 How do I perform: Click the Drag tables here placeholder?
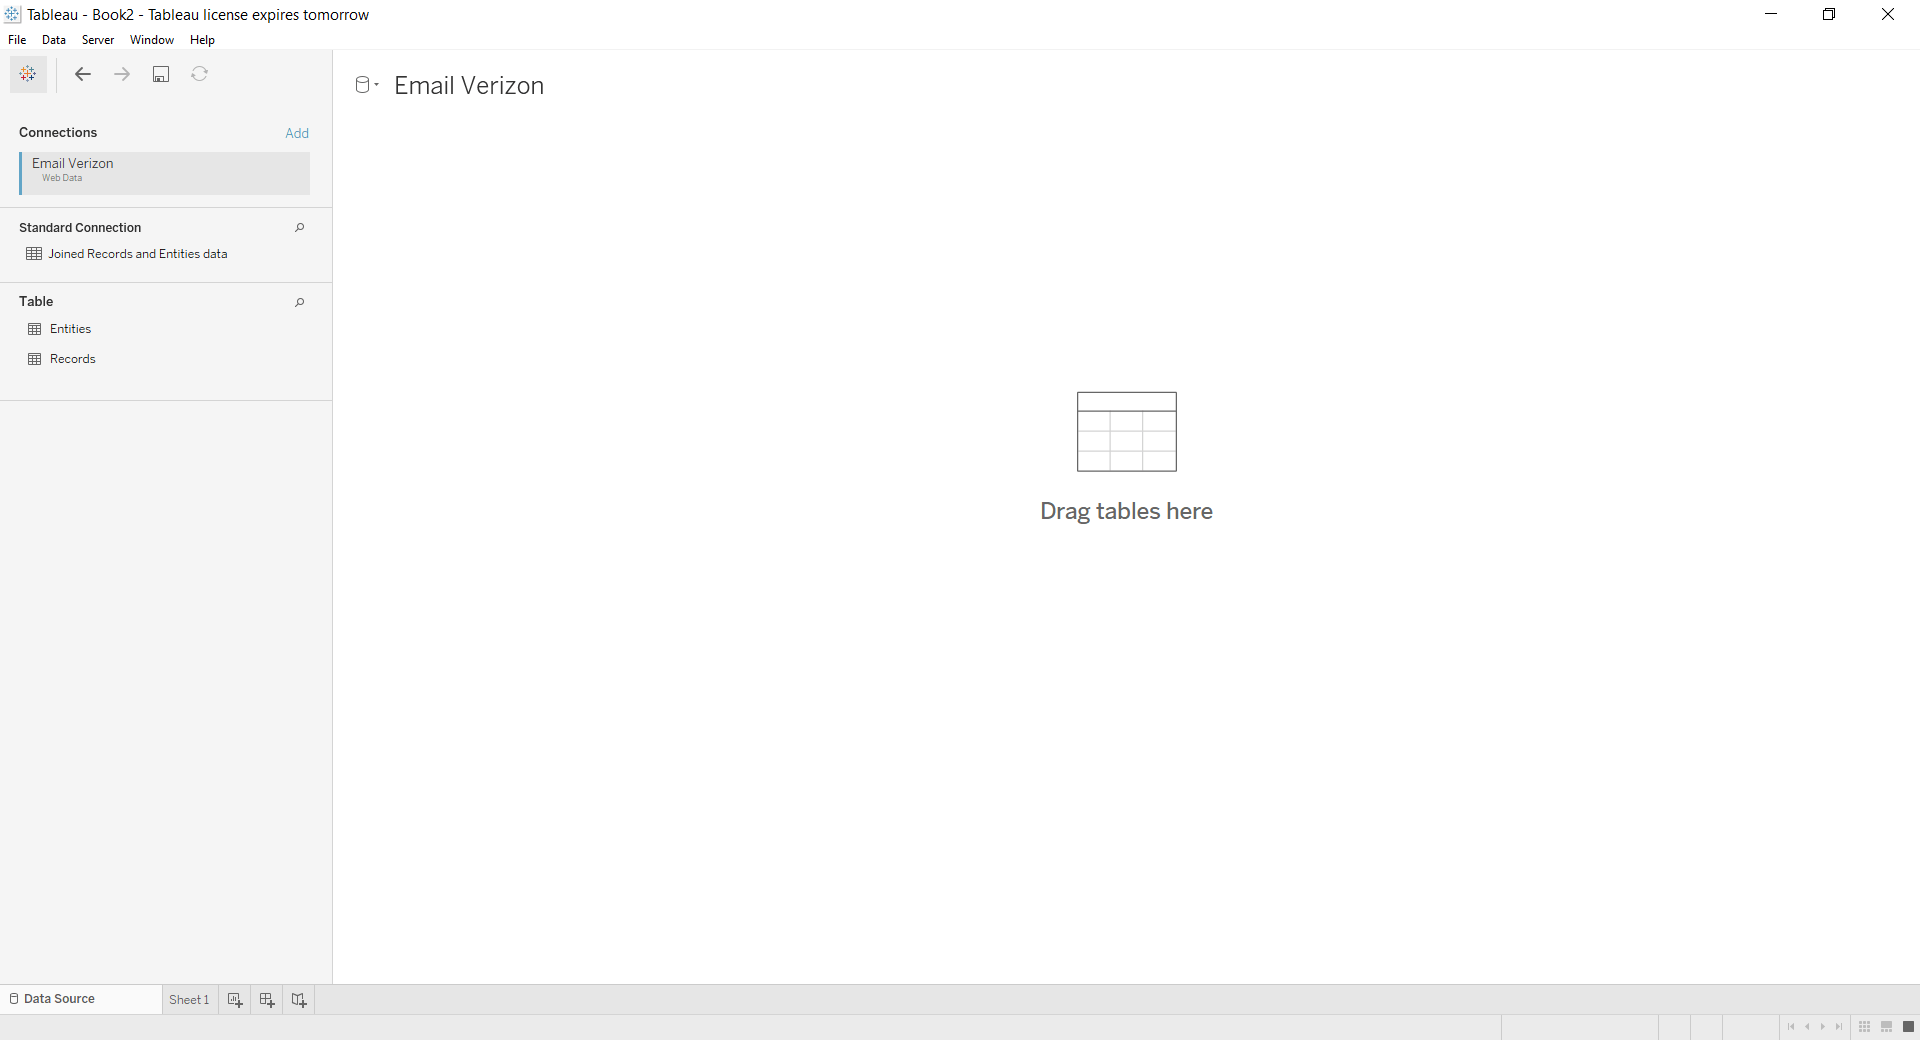pos(1126,457)
